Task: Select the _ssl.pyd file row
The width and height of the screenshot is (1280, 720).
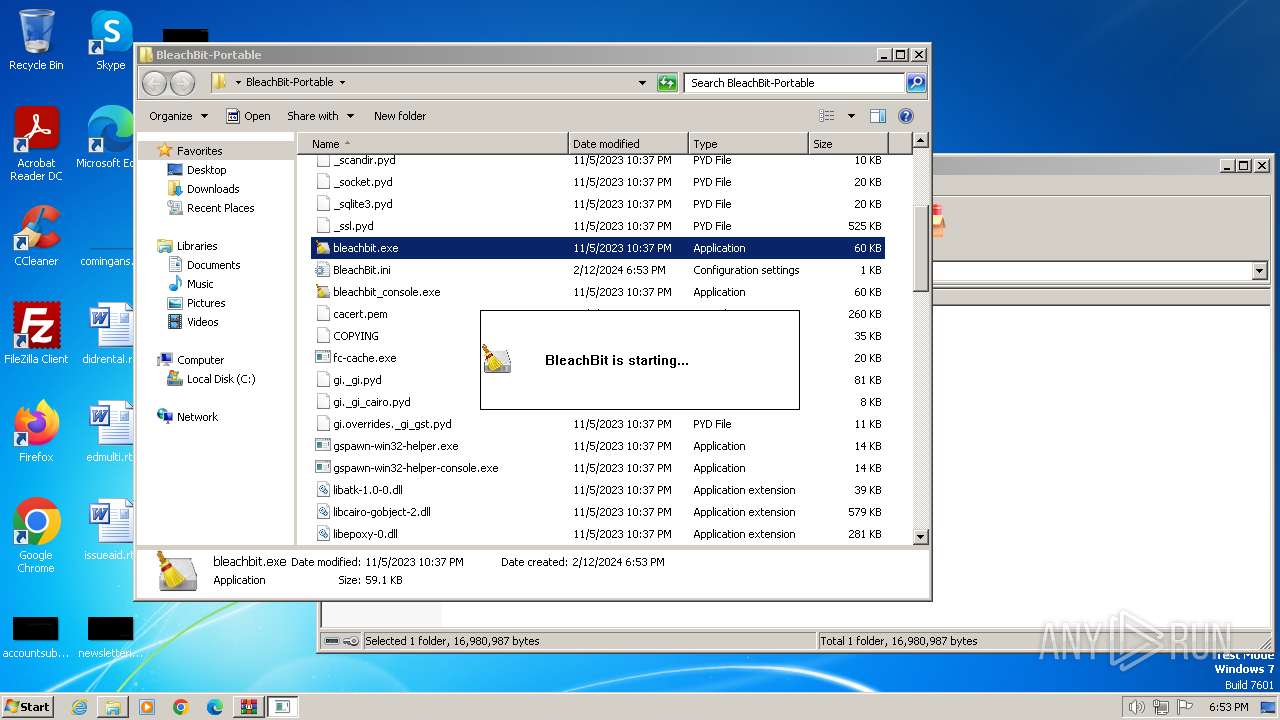Action: (x=597, y=226)
